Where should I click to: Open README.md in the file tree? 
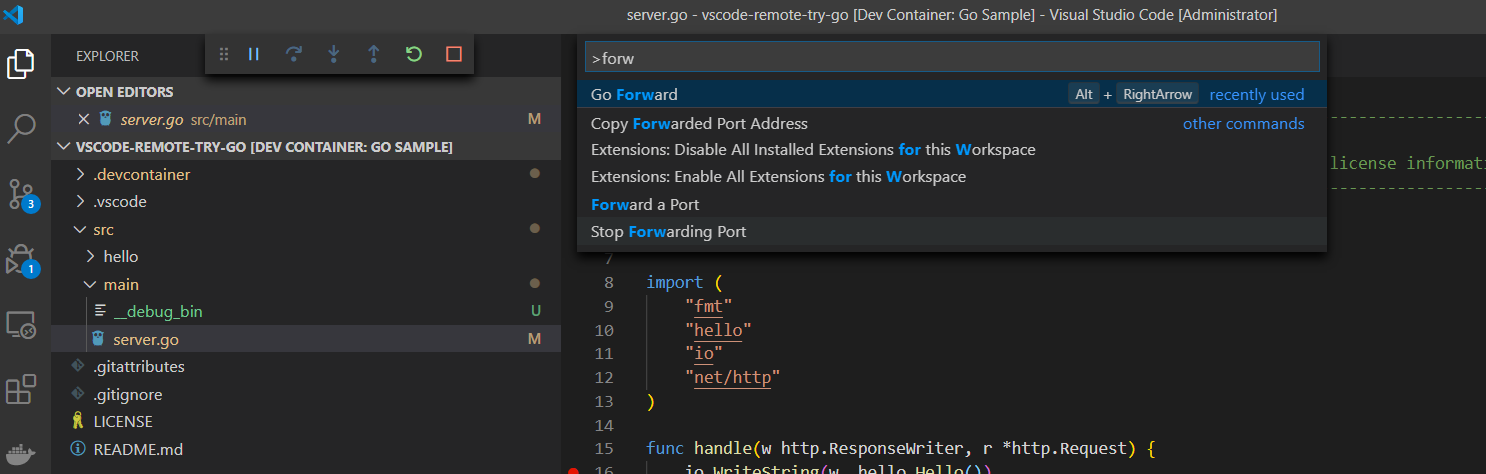306,449
